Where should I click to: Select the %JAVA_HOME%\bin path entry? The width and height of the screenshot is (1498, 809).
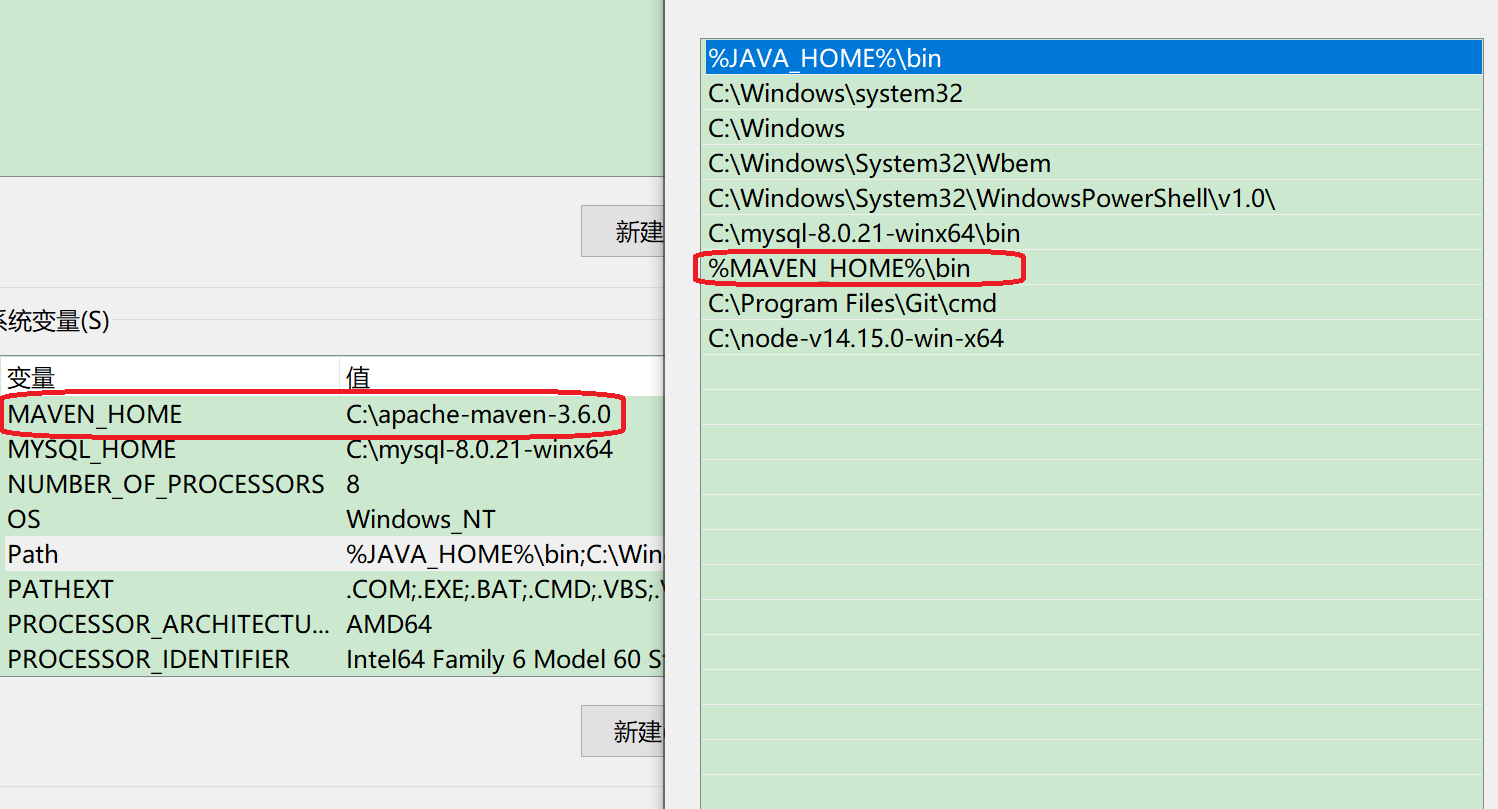coord(825,58)
